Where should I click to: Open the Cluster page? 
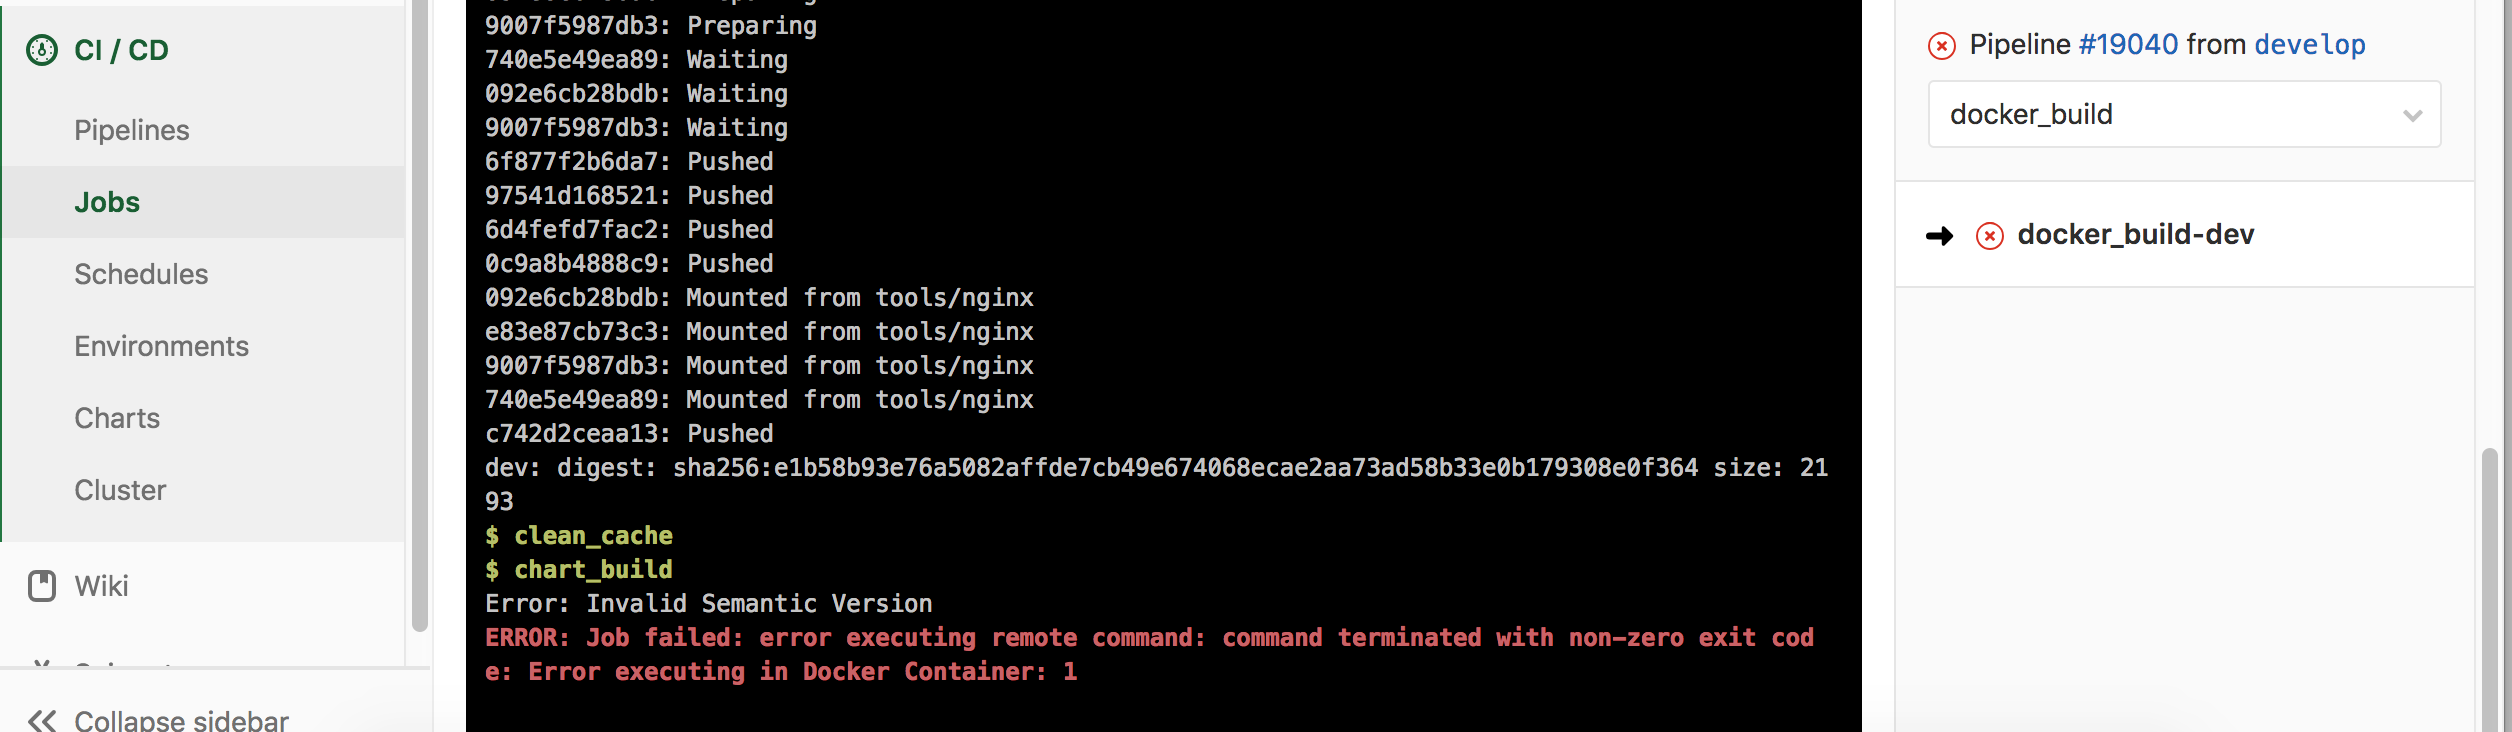click(x=120, y=490)
